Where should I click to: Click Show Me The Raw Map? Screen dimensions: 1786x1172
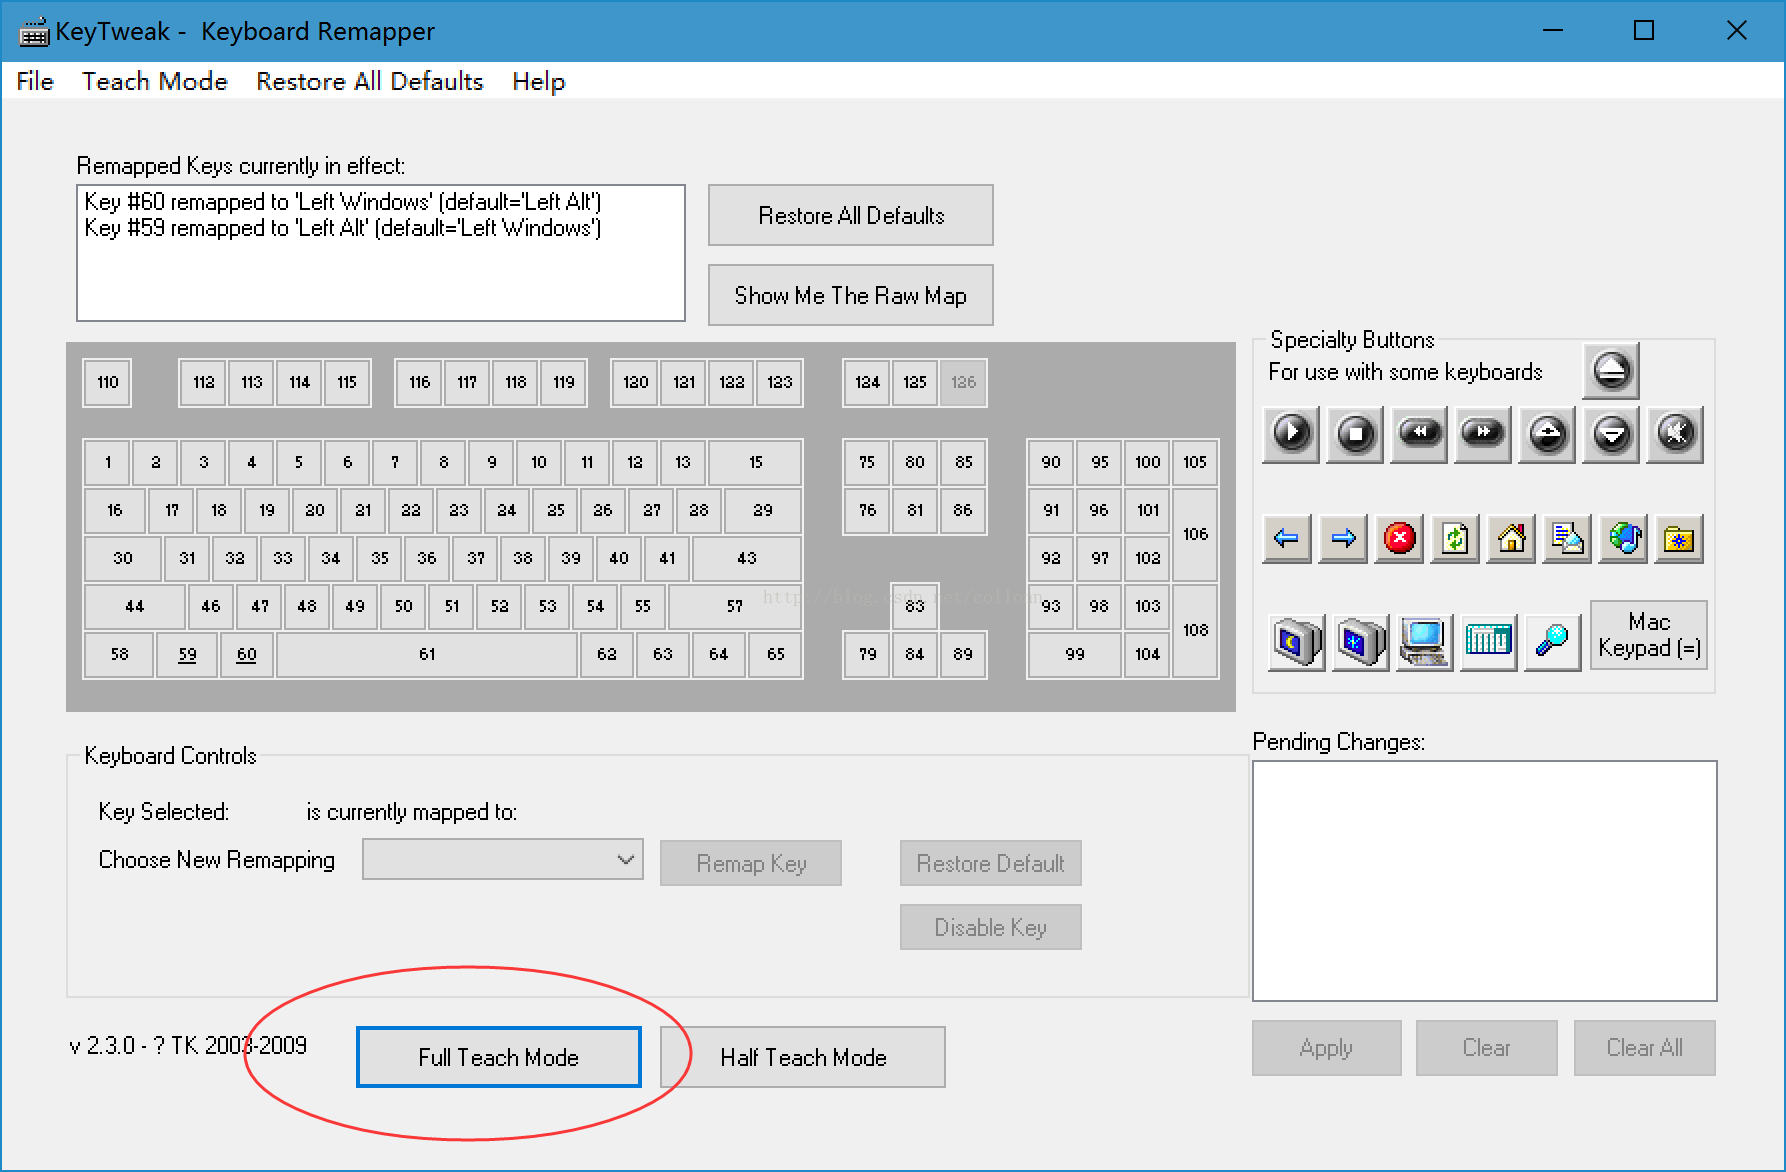851,295
